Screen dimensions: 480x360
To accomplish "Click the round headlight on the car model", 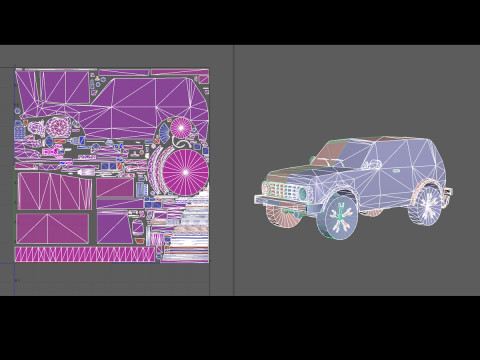I will pos(303,194).
